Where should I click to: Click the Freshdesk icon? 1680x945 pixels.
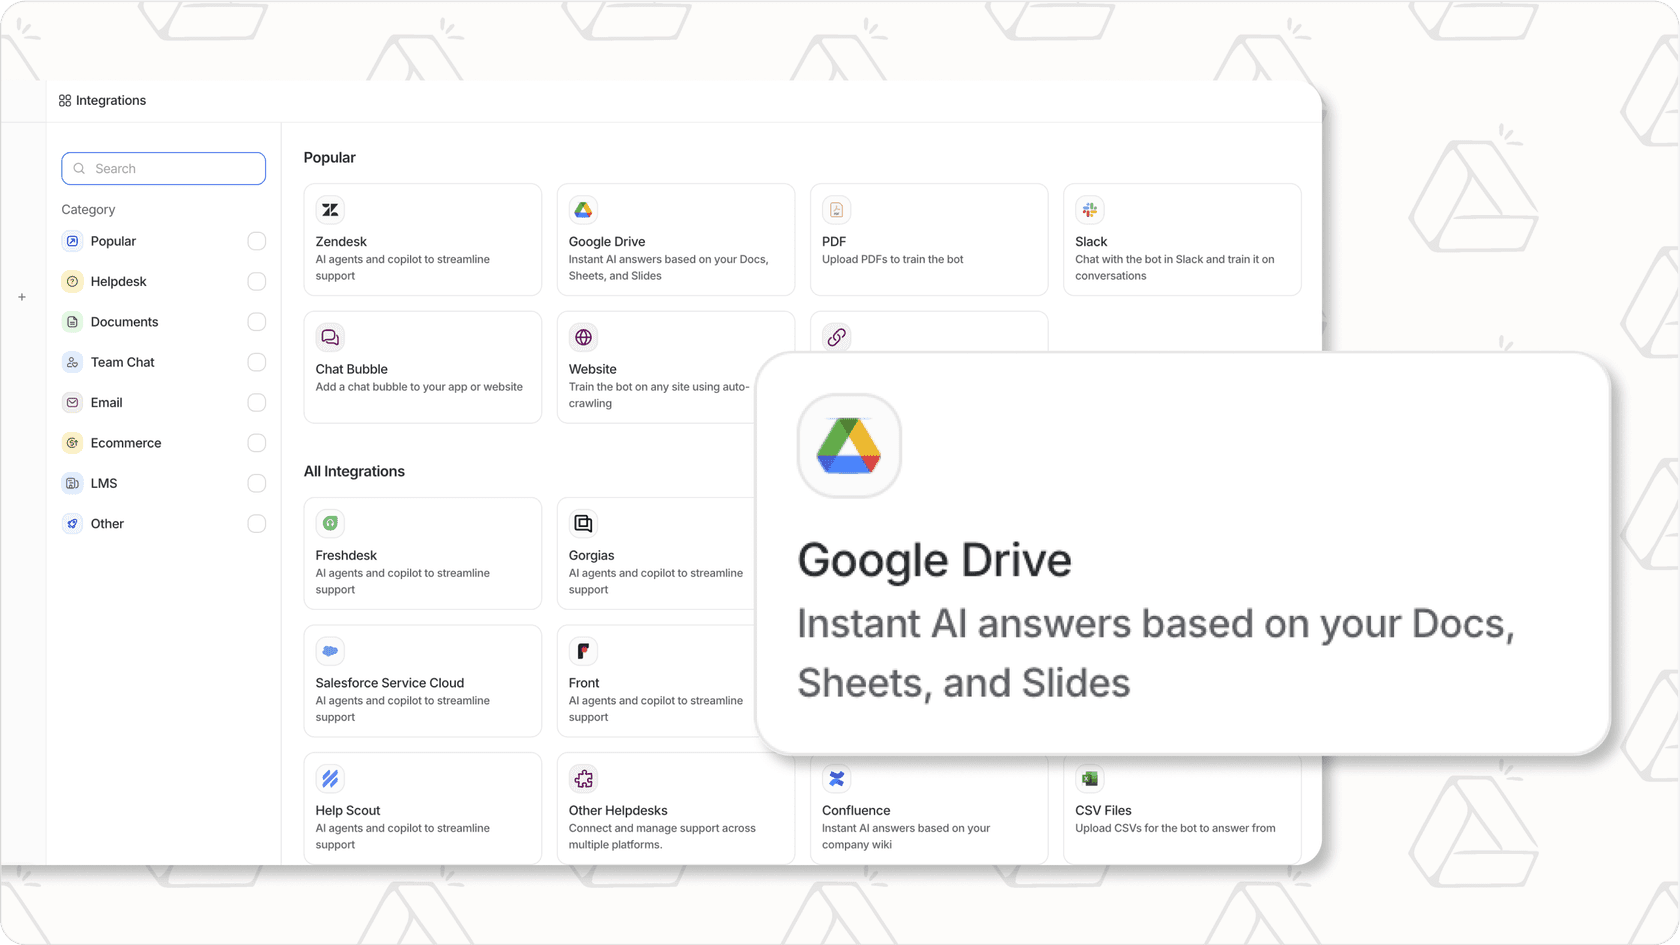tap(330, 523)
